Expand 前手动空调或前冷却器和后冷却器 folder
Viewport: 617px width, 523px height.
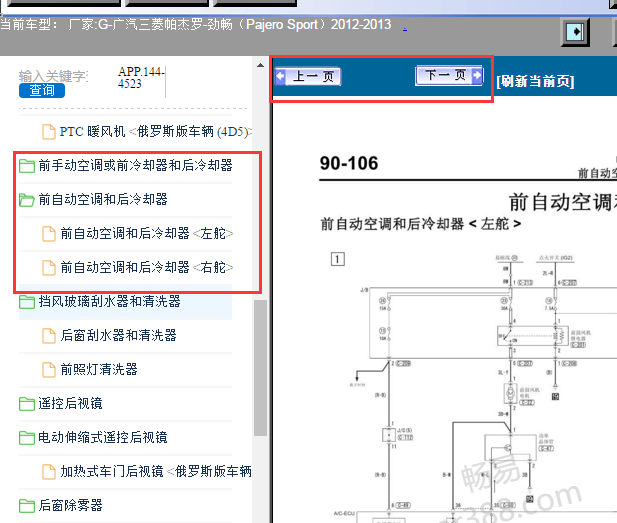[135, 165]
